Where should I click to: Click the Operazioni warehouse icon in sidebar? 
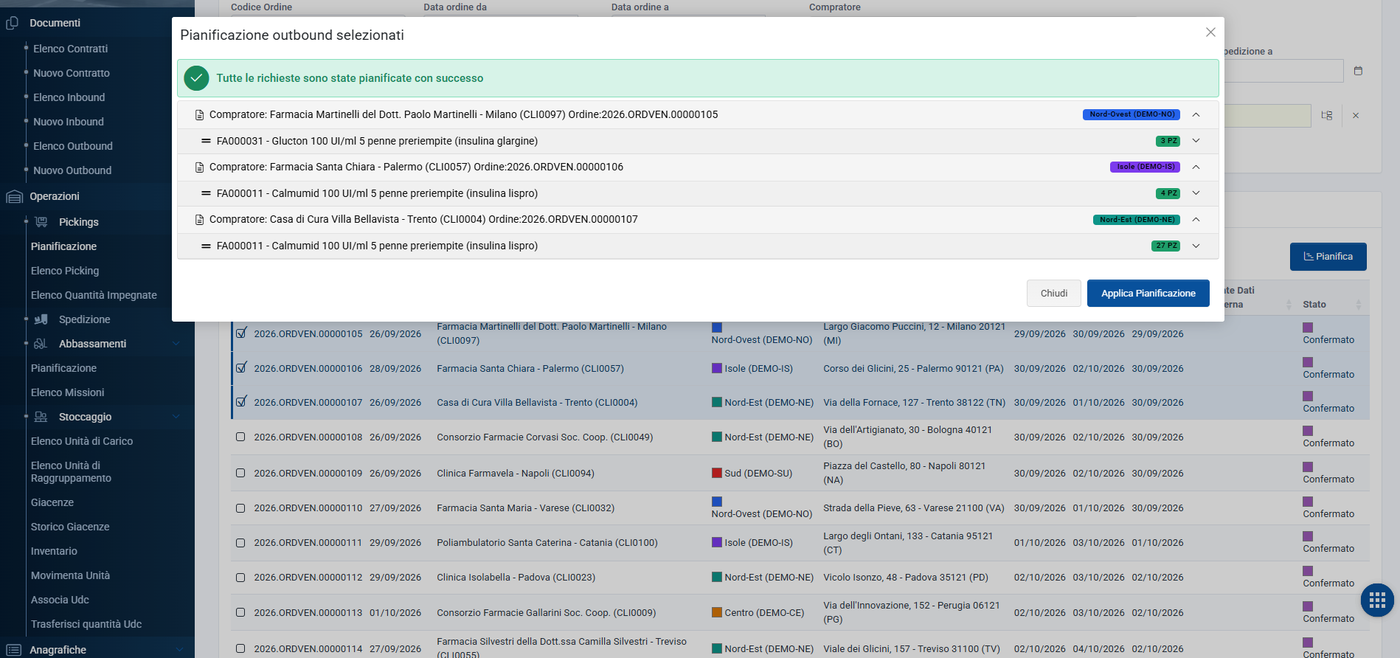click(x=12, y=197)
